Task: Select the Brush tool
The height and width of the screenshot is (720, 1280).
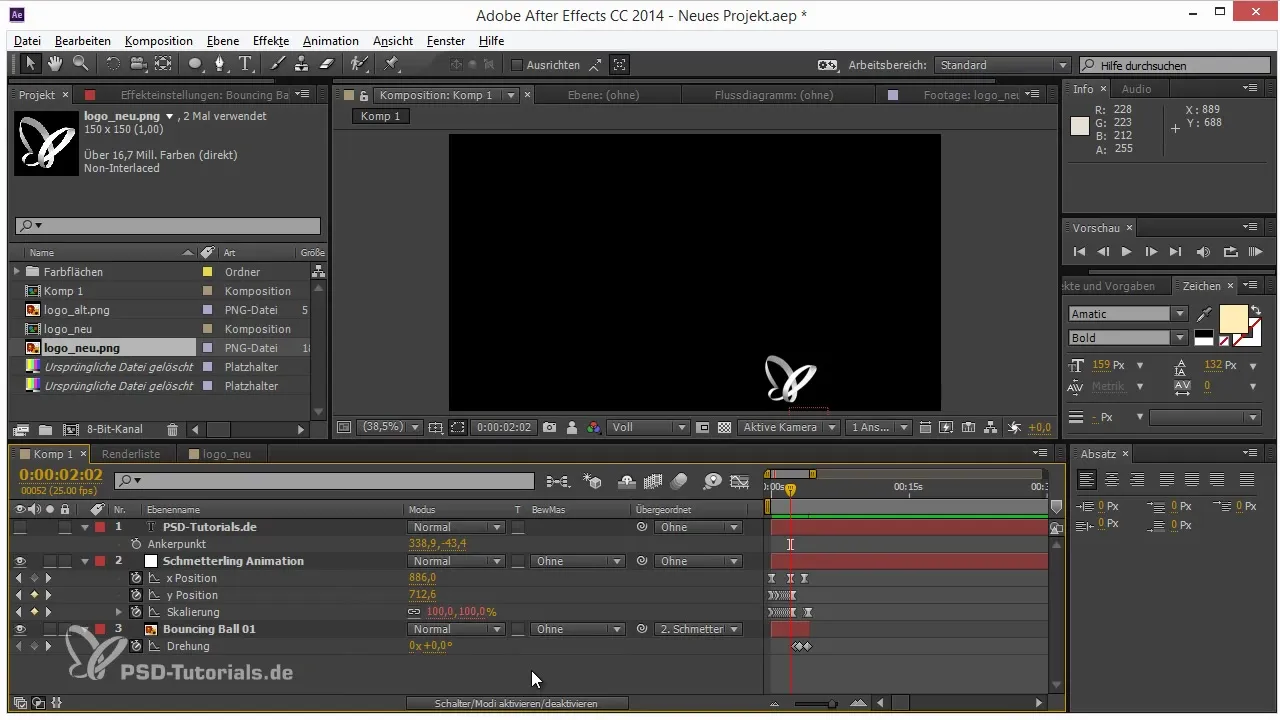Action: click(278, 64)
